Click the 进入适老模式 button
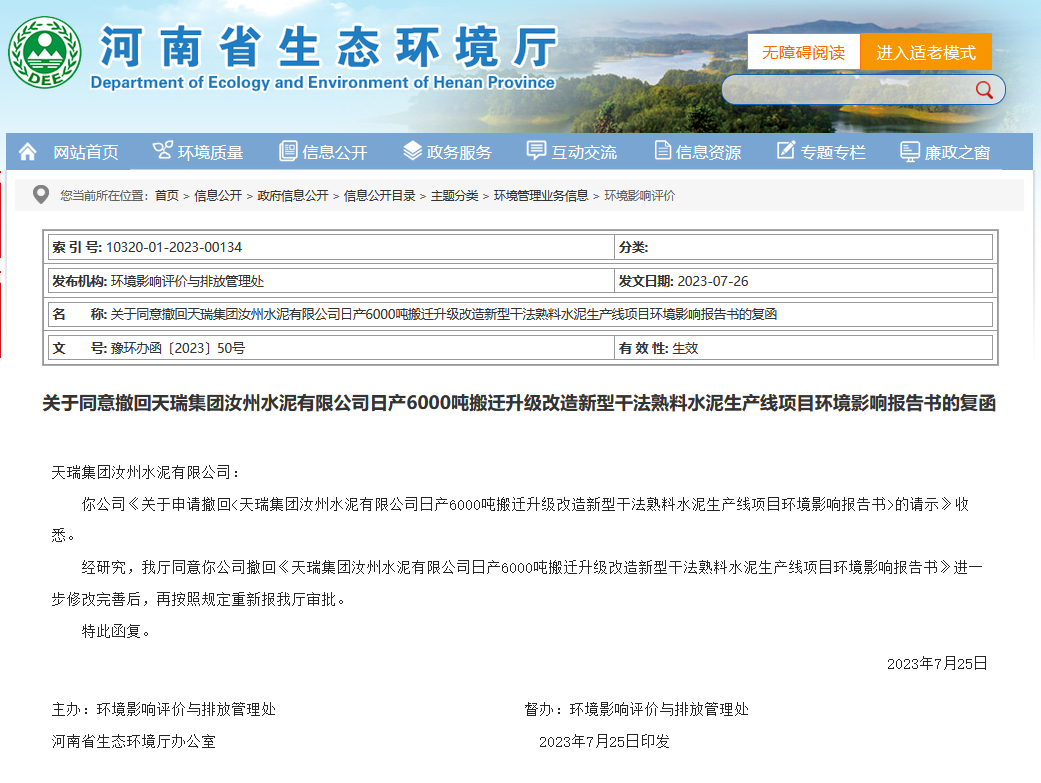1041x783 pixels. pyautogui.click(x=925, y=52)
